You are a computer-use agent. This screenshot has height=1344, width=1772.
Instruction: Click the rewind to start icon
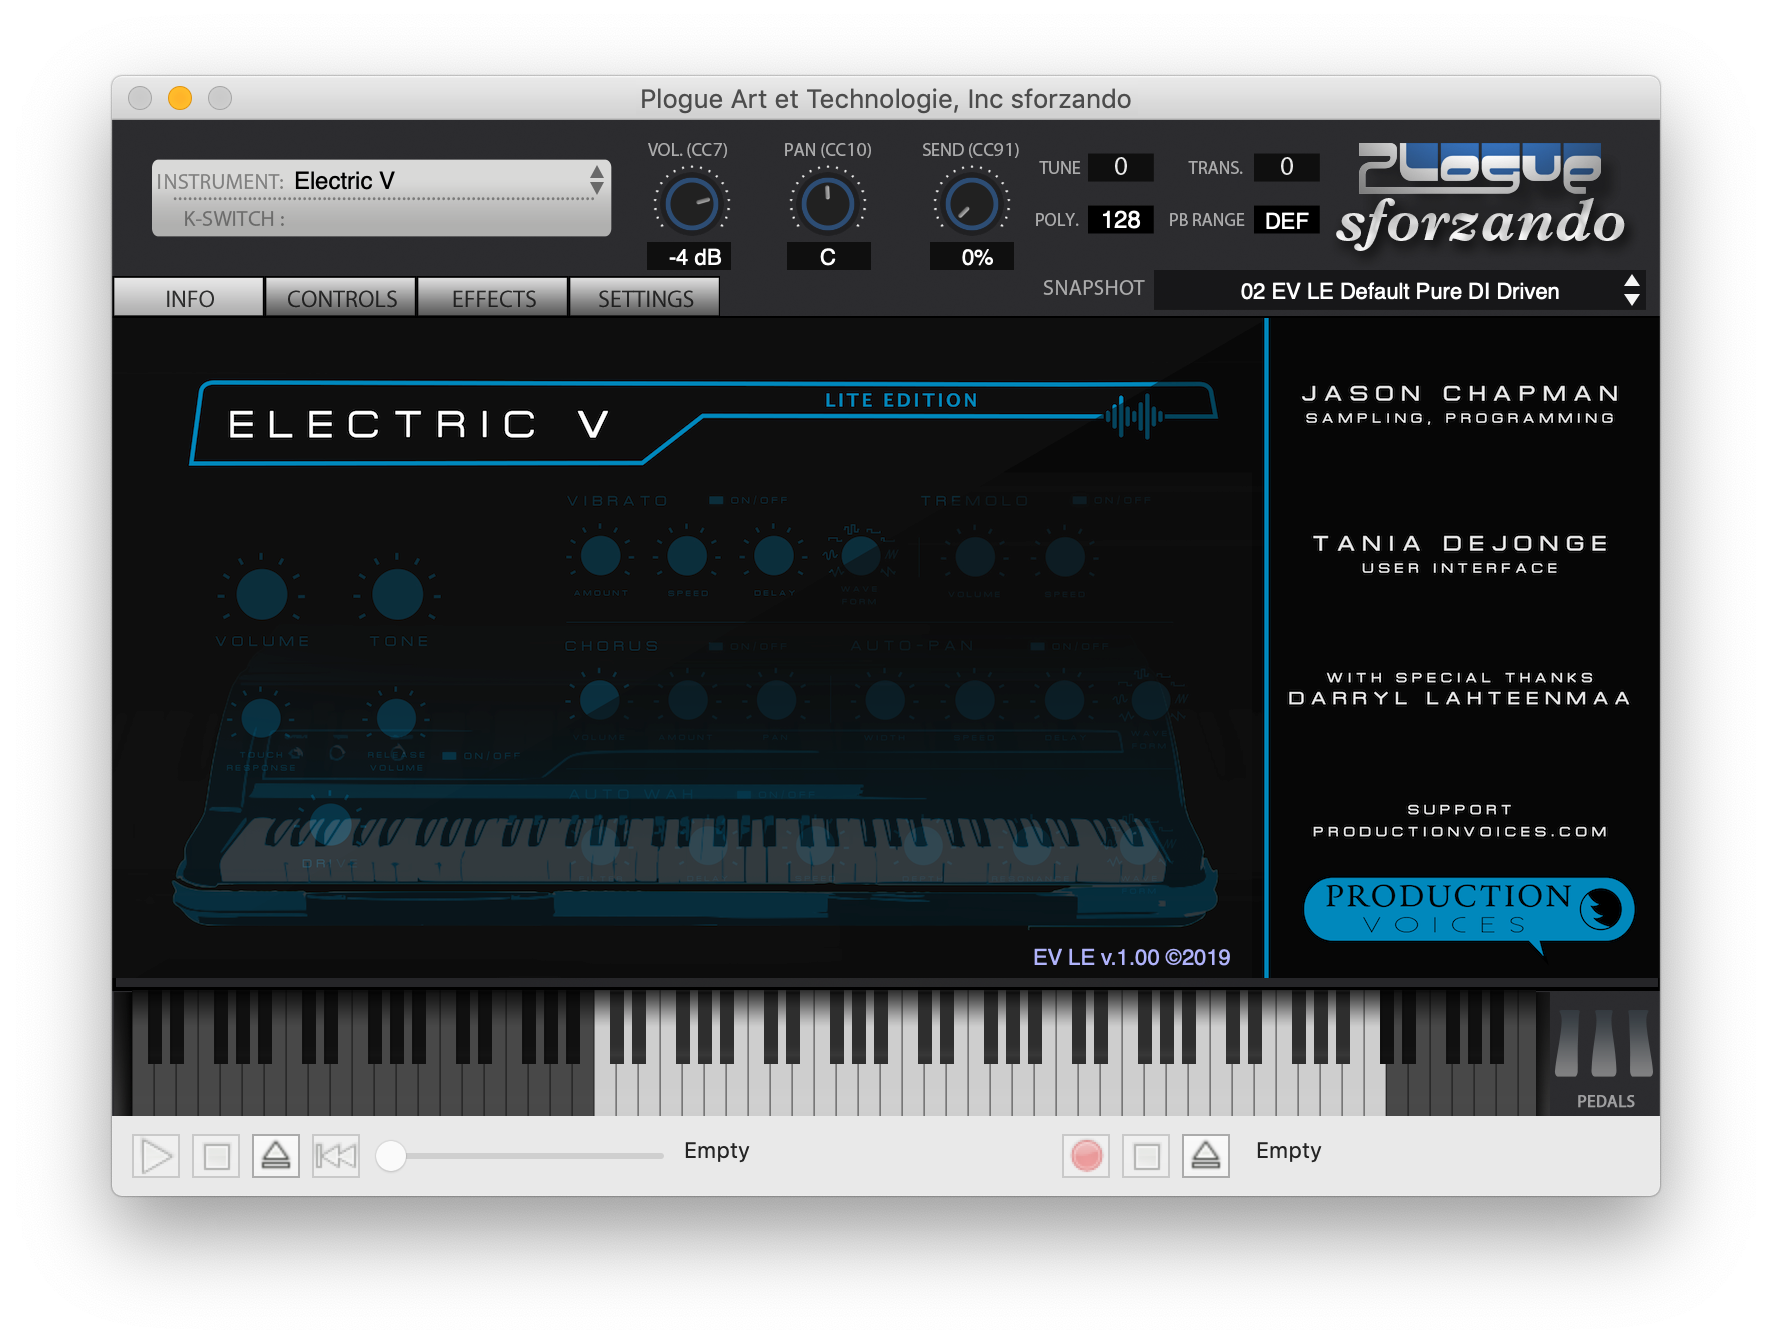coord(336,1157)
